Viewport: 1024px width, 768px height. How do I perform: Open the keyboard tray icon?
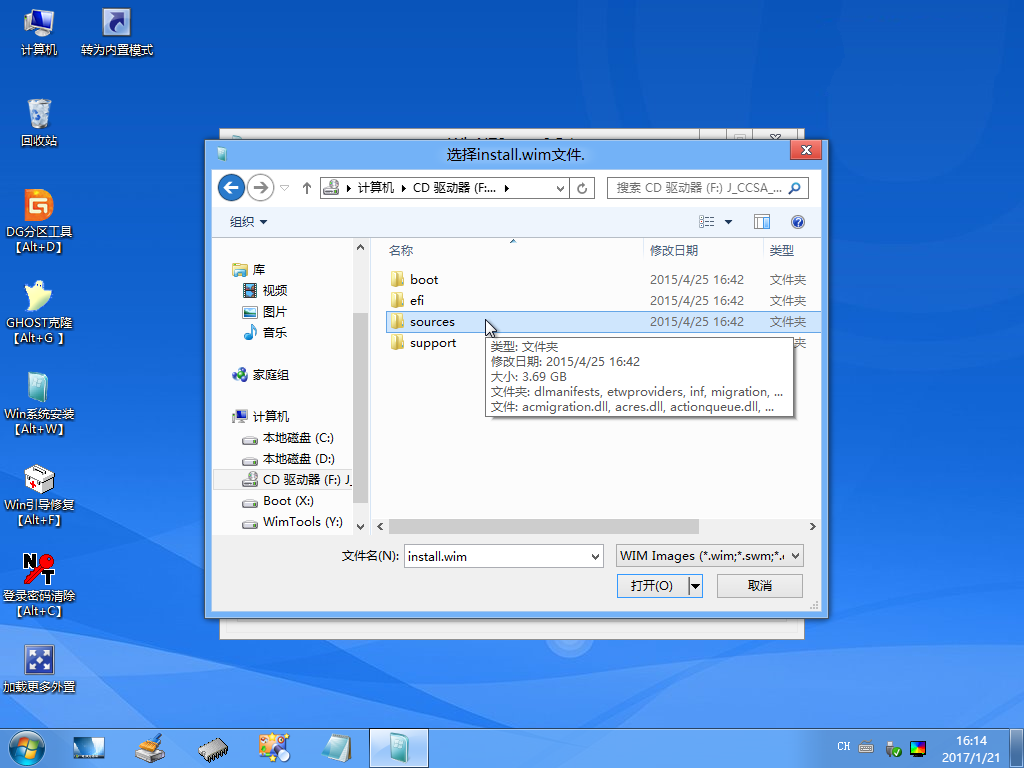pos(866,747)
